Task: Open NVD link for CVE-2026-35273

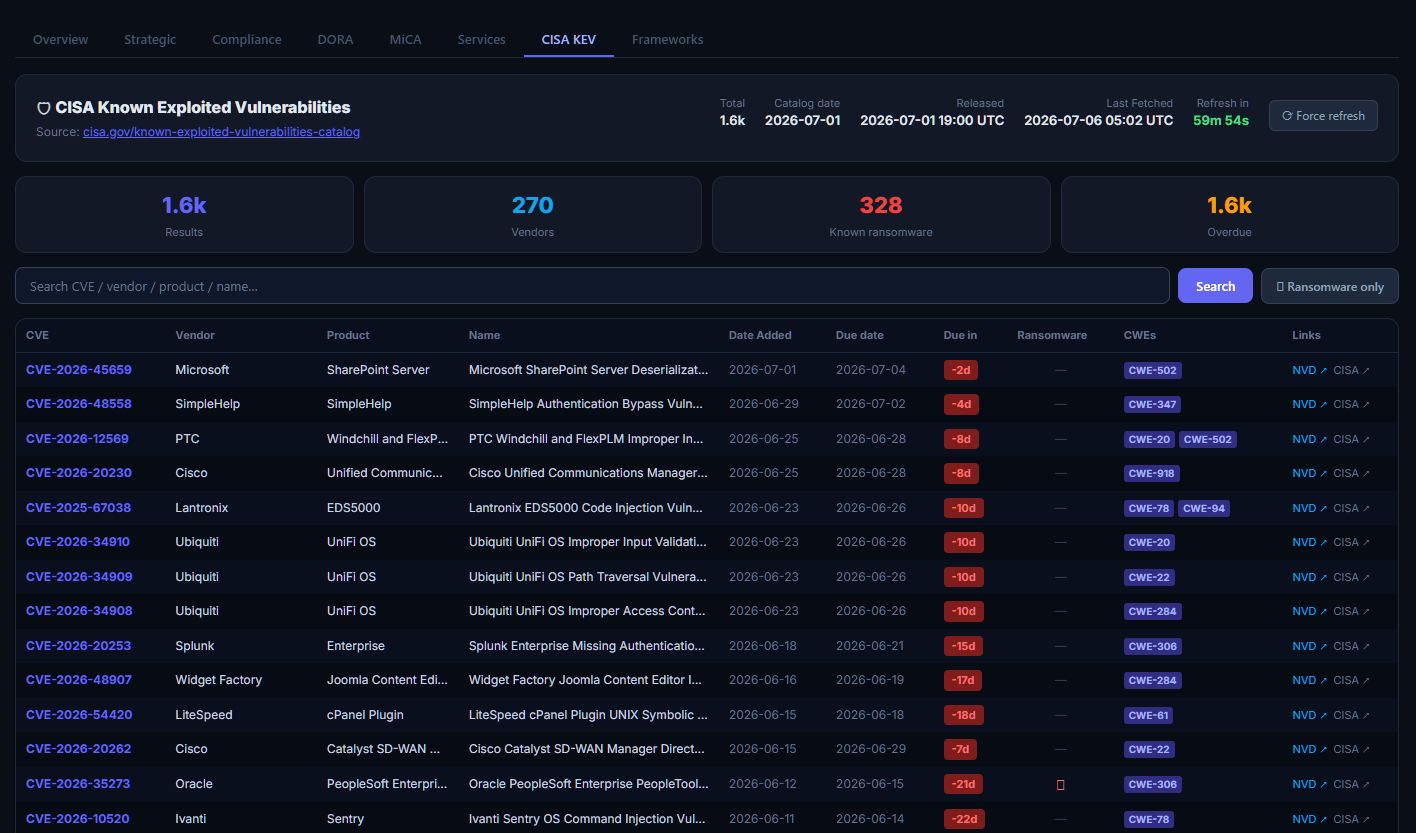Action: point(1309,784)
